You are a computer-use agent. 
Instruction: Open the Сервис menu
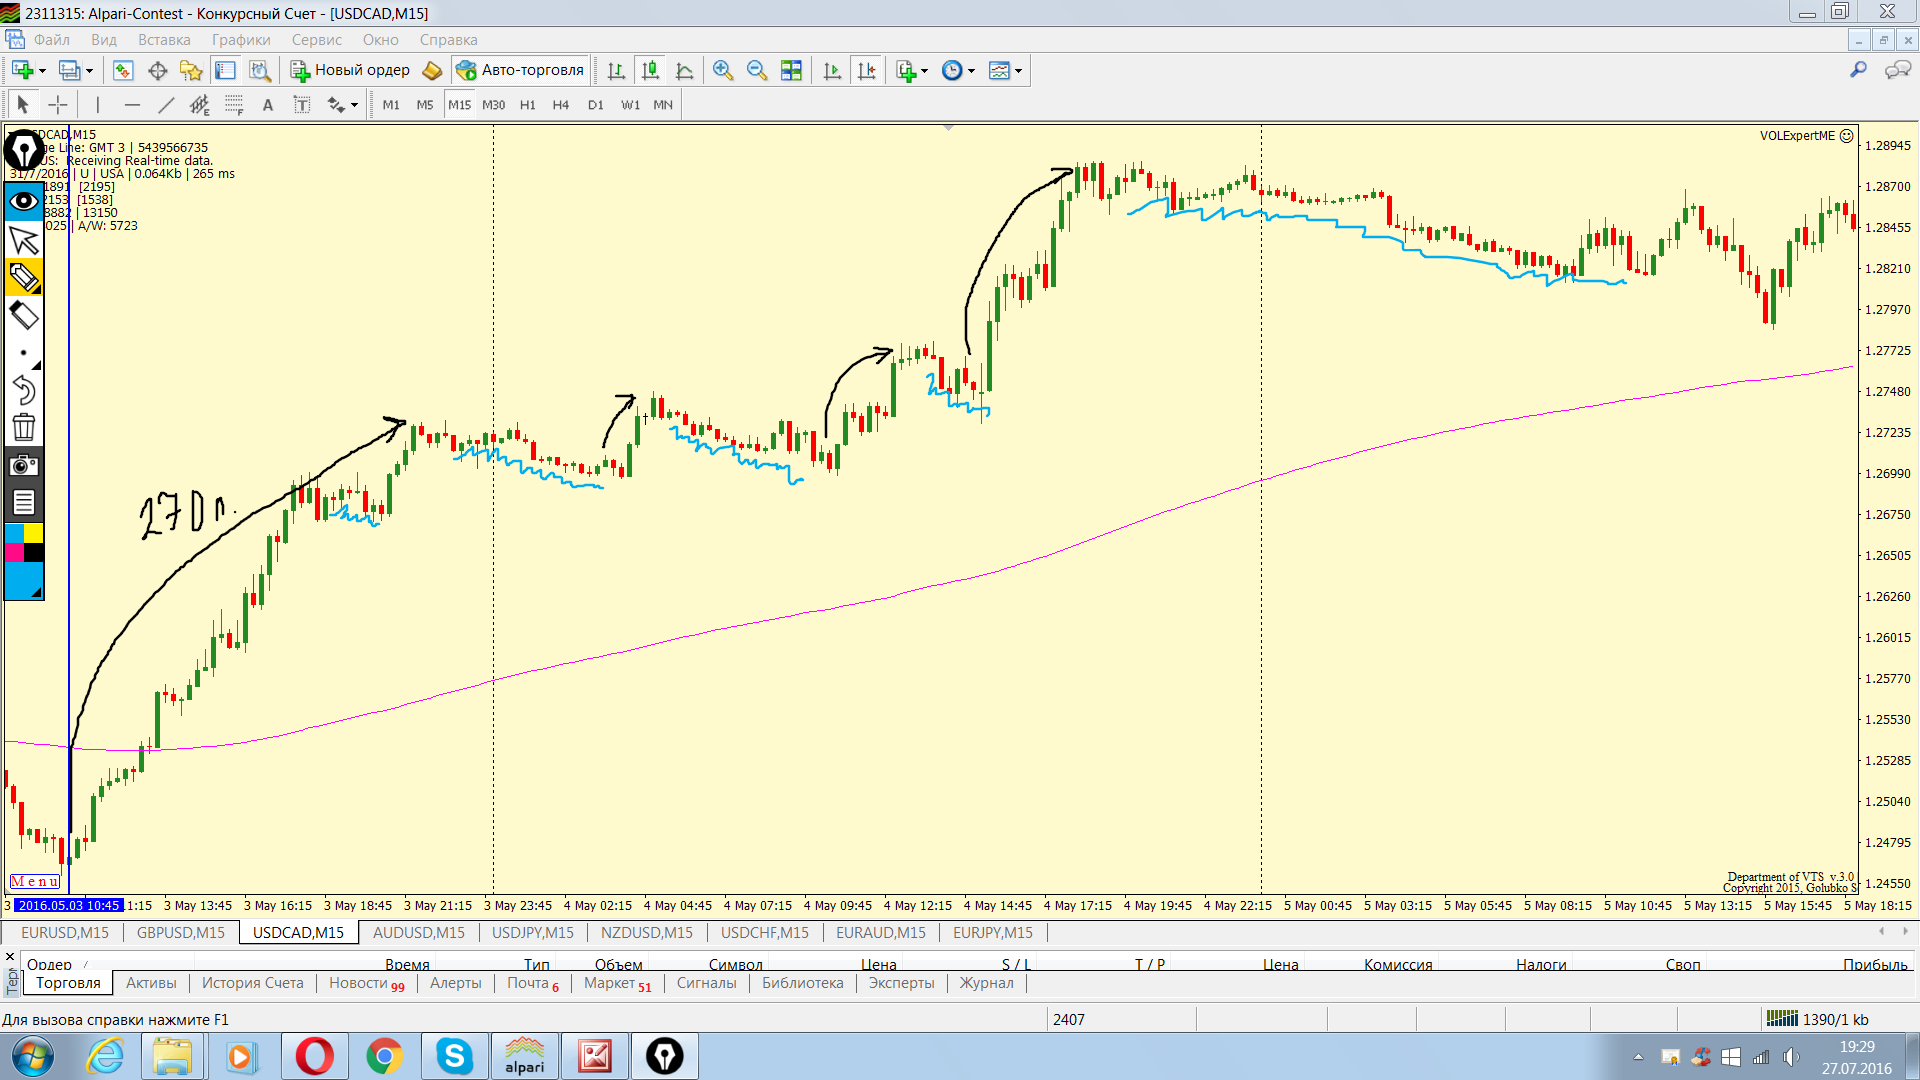(316, 40)
